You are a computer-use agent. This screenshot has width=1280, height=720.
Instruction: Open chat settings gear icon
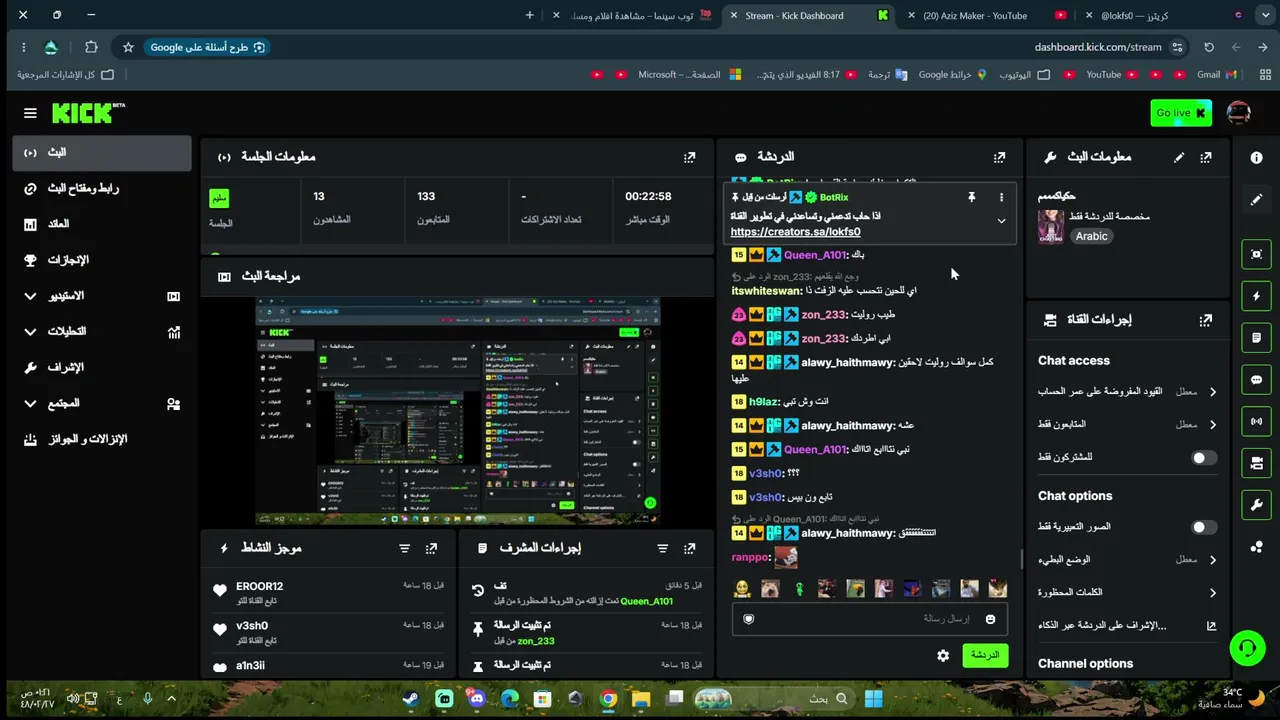point(943,656)
